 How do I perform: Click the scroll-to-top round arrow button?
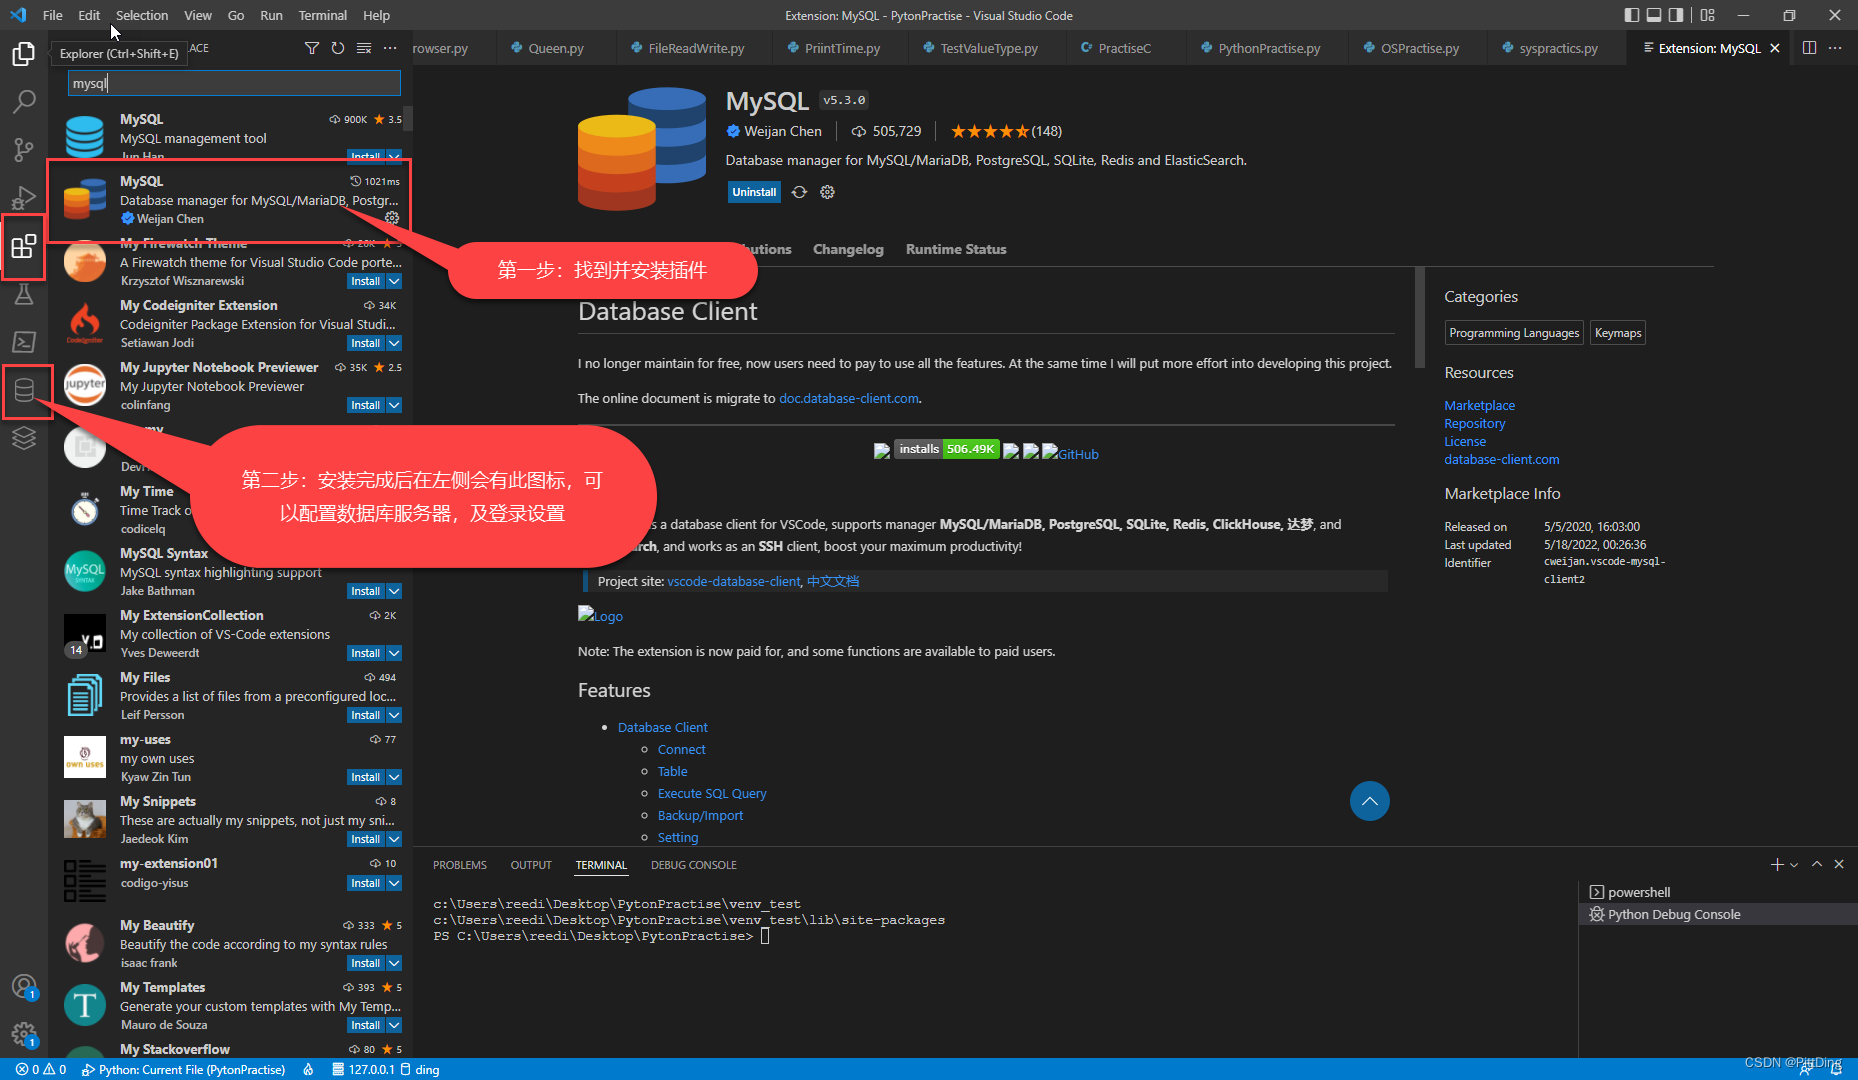pyautogui.click(x=1369, y=801)
